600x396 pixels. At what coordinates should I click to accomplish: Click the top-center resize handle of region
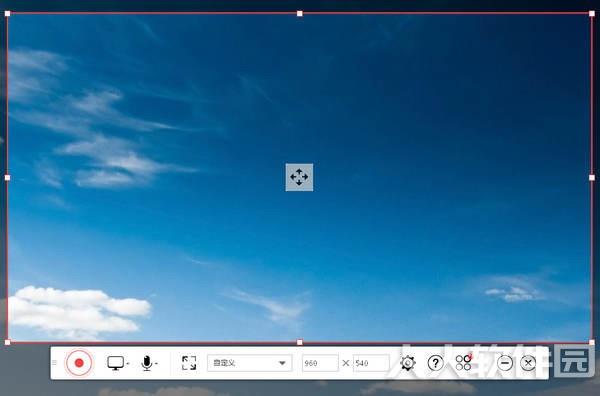point(300,14)
